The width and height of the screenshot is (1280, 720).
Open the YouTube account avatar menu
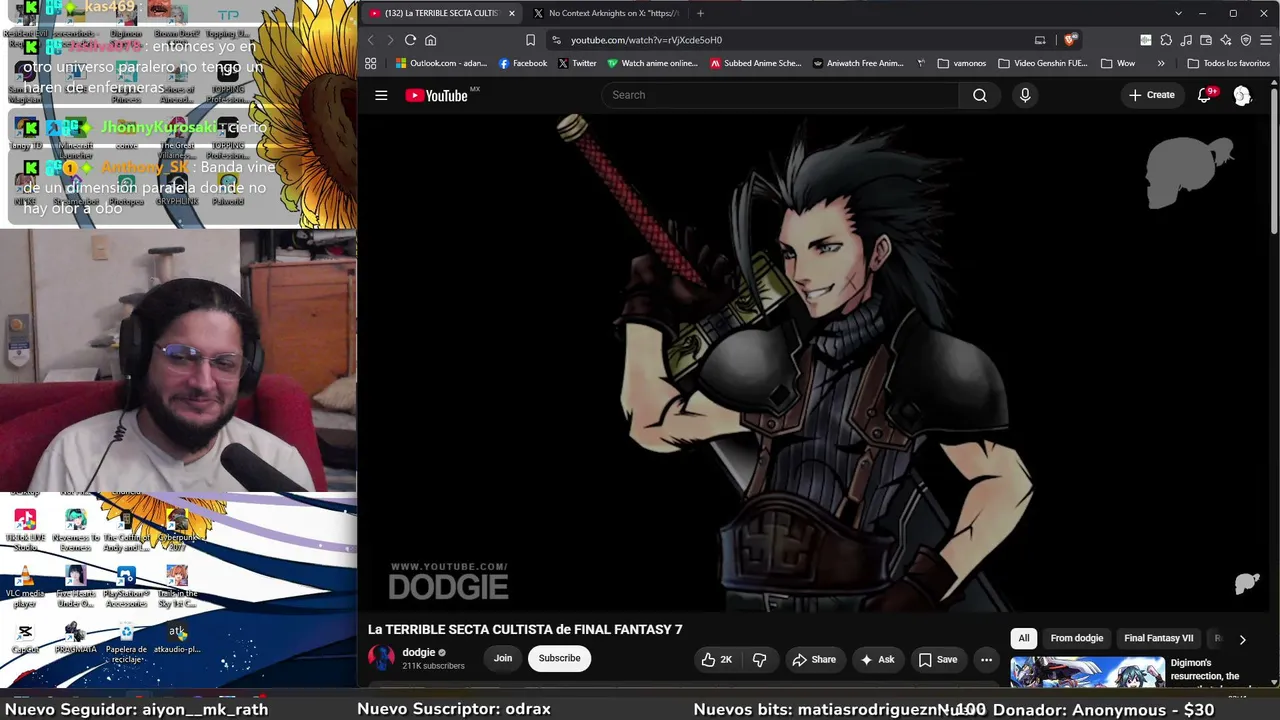[1242, 95]
